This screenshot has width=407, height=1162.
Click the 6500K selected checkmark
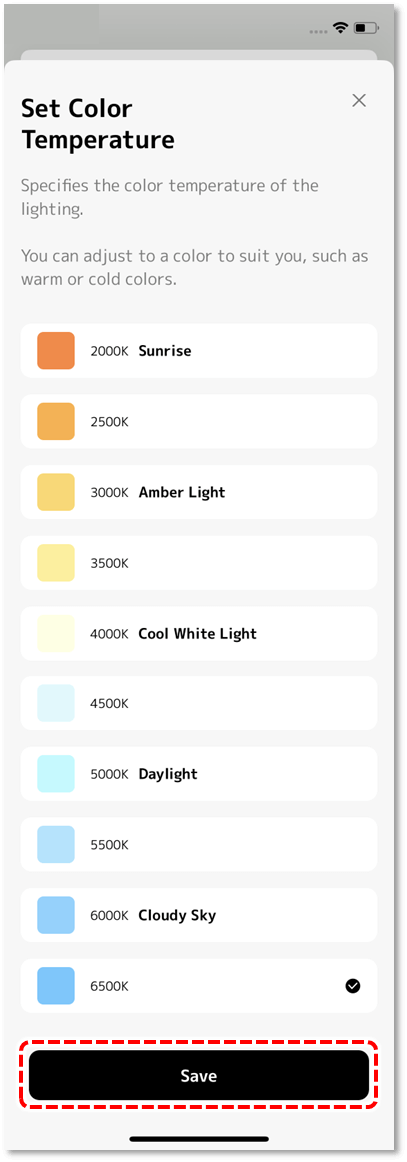[353, 986]
